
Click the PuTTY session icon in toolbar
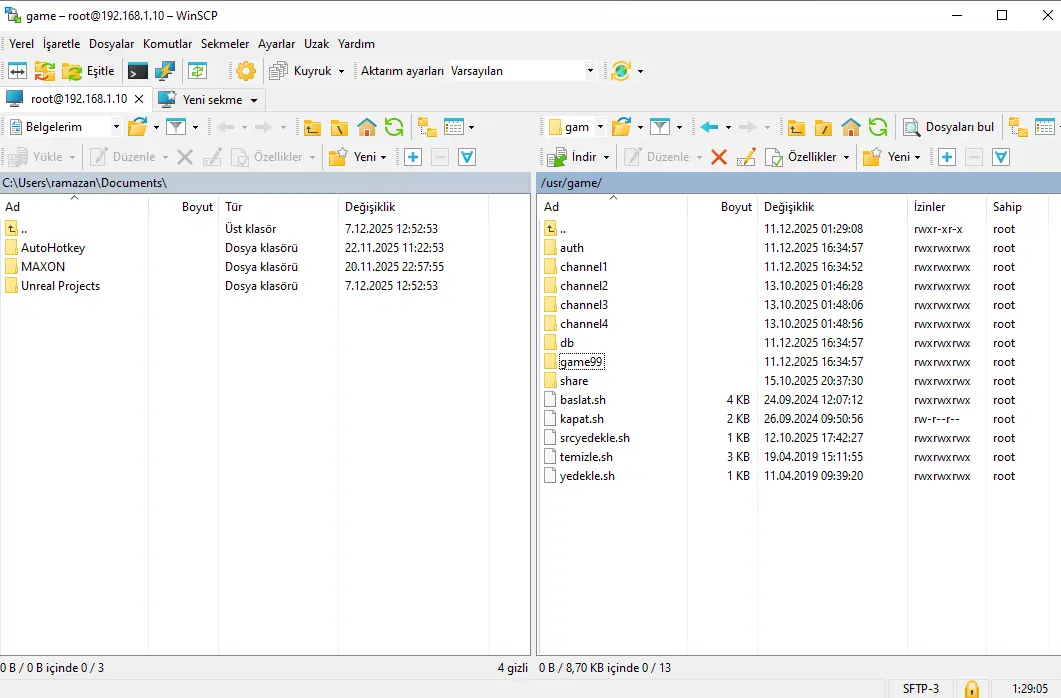pos(165,71)
